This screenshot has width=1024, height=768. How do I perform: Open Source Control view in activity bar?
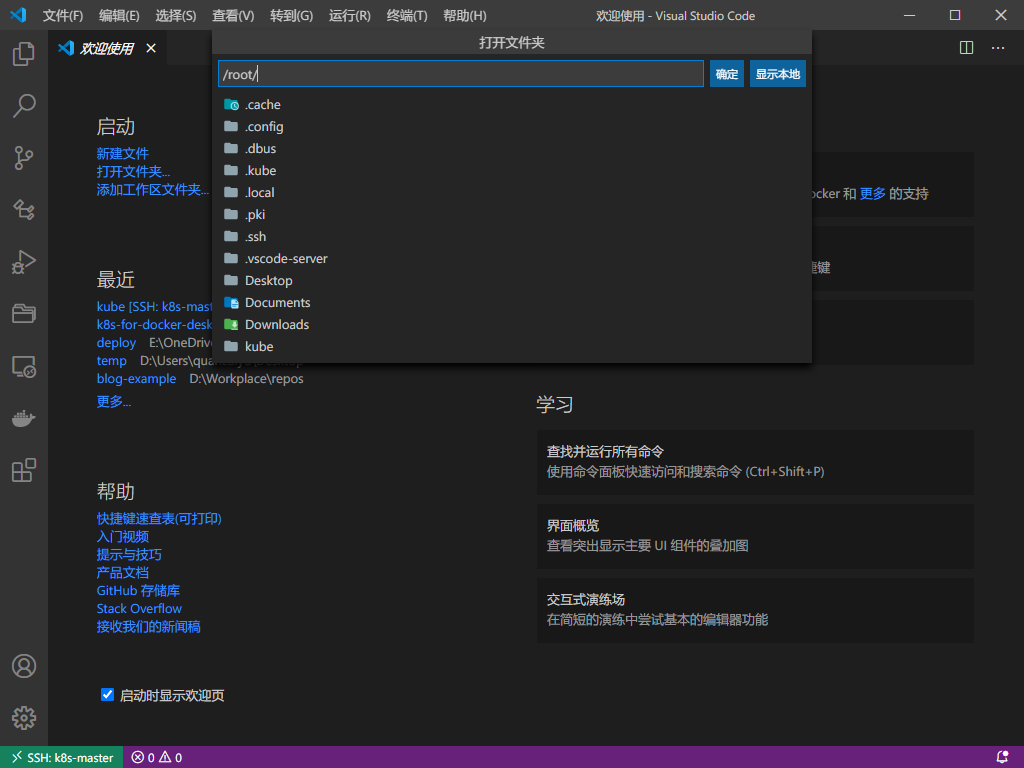24,158
